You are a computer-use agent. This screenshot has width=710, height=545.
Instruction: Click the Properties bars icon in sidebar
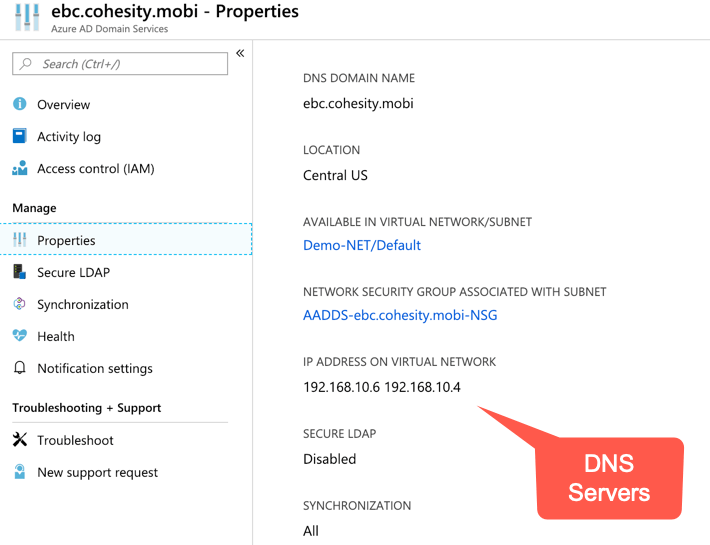[x=20, y=241]
